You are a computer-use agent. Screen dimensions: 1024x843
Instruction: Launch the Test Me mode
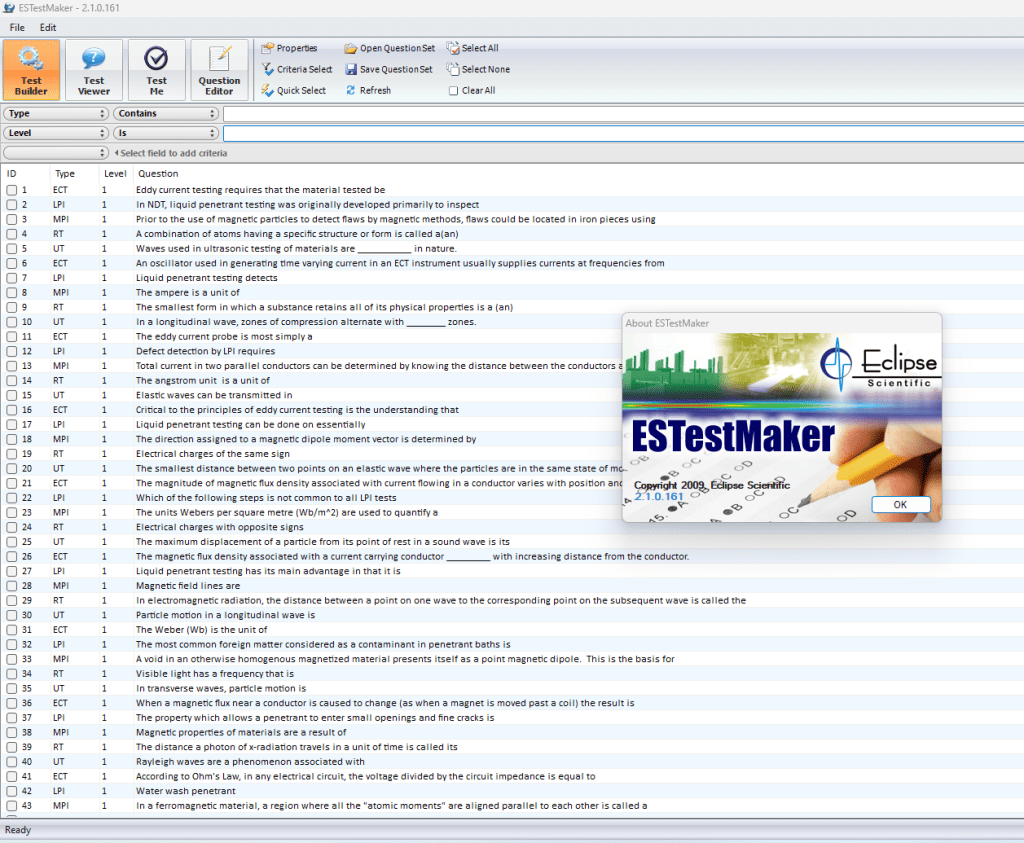157,69
